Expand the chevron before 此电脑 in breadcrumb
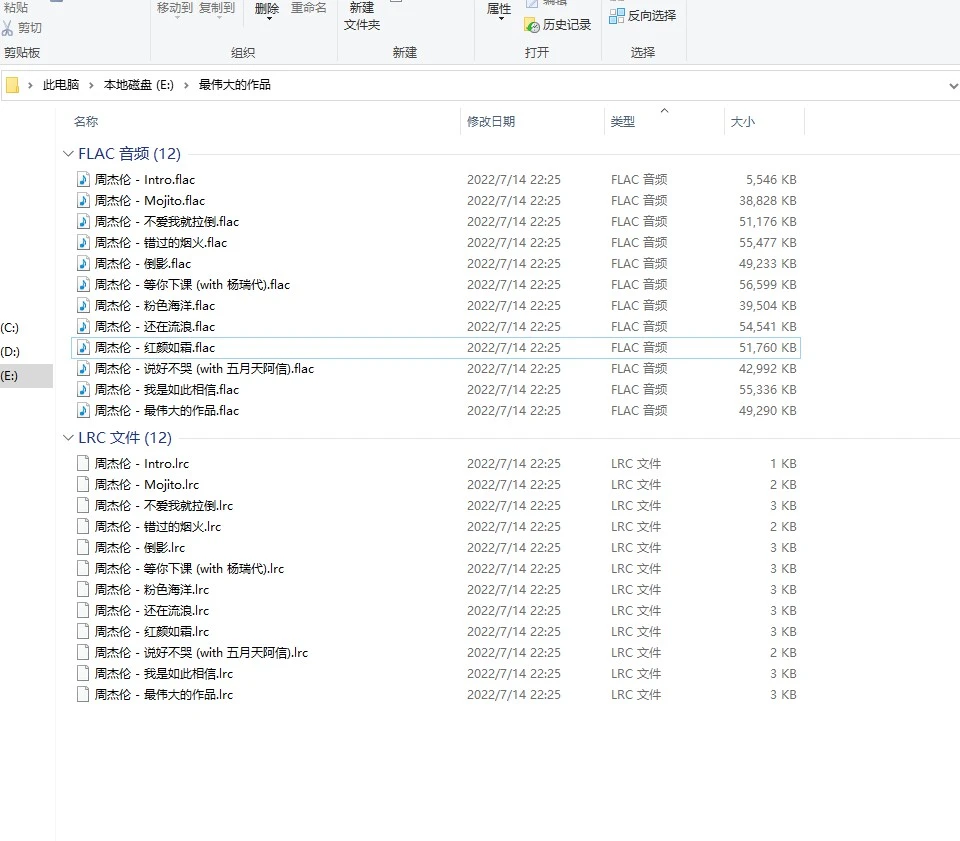The image size is (960, 841). click(30, 85)
